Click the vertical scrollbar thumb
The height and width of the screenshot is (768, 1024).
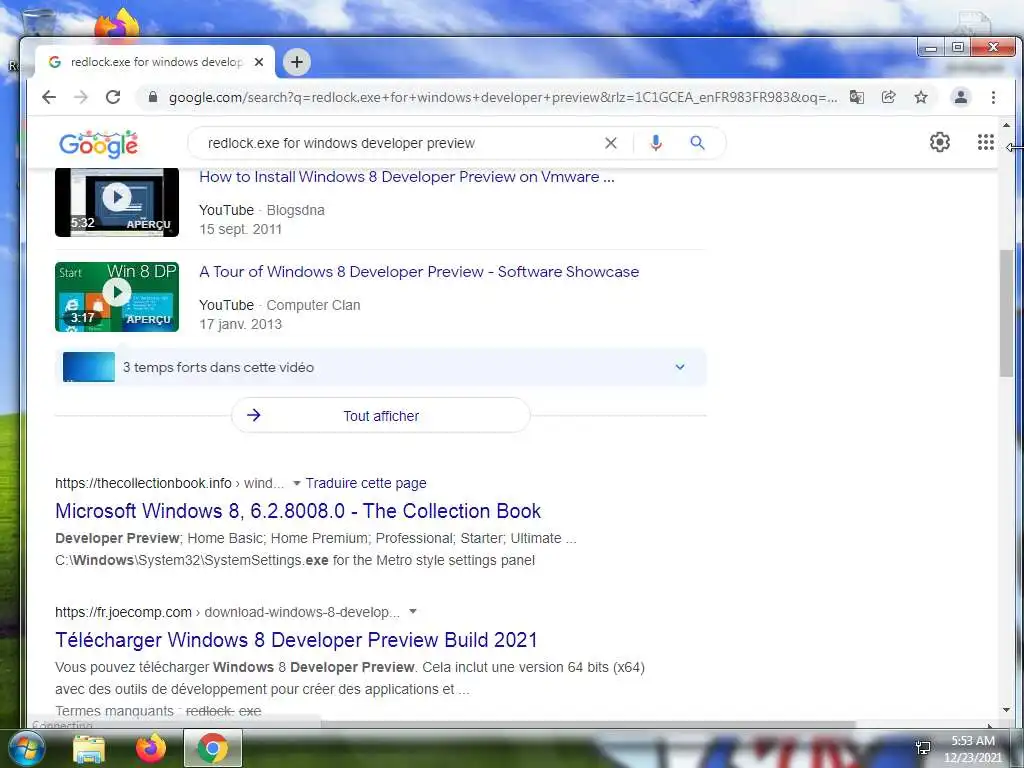pyautogui.click(x=1006, y=312)
